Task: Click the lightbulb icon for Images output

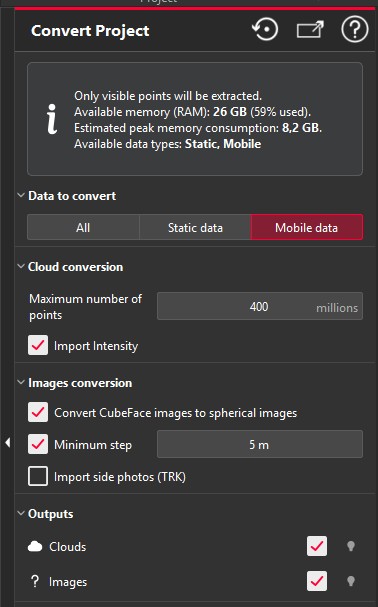Action: pyautogui.click(x=351, y=581)
